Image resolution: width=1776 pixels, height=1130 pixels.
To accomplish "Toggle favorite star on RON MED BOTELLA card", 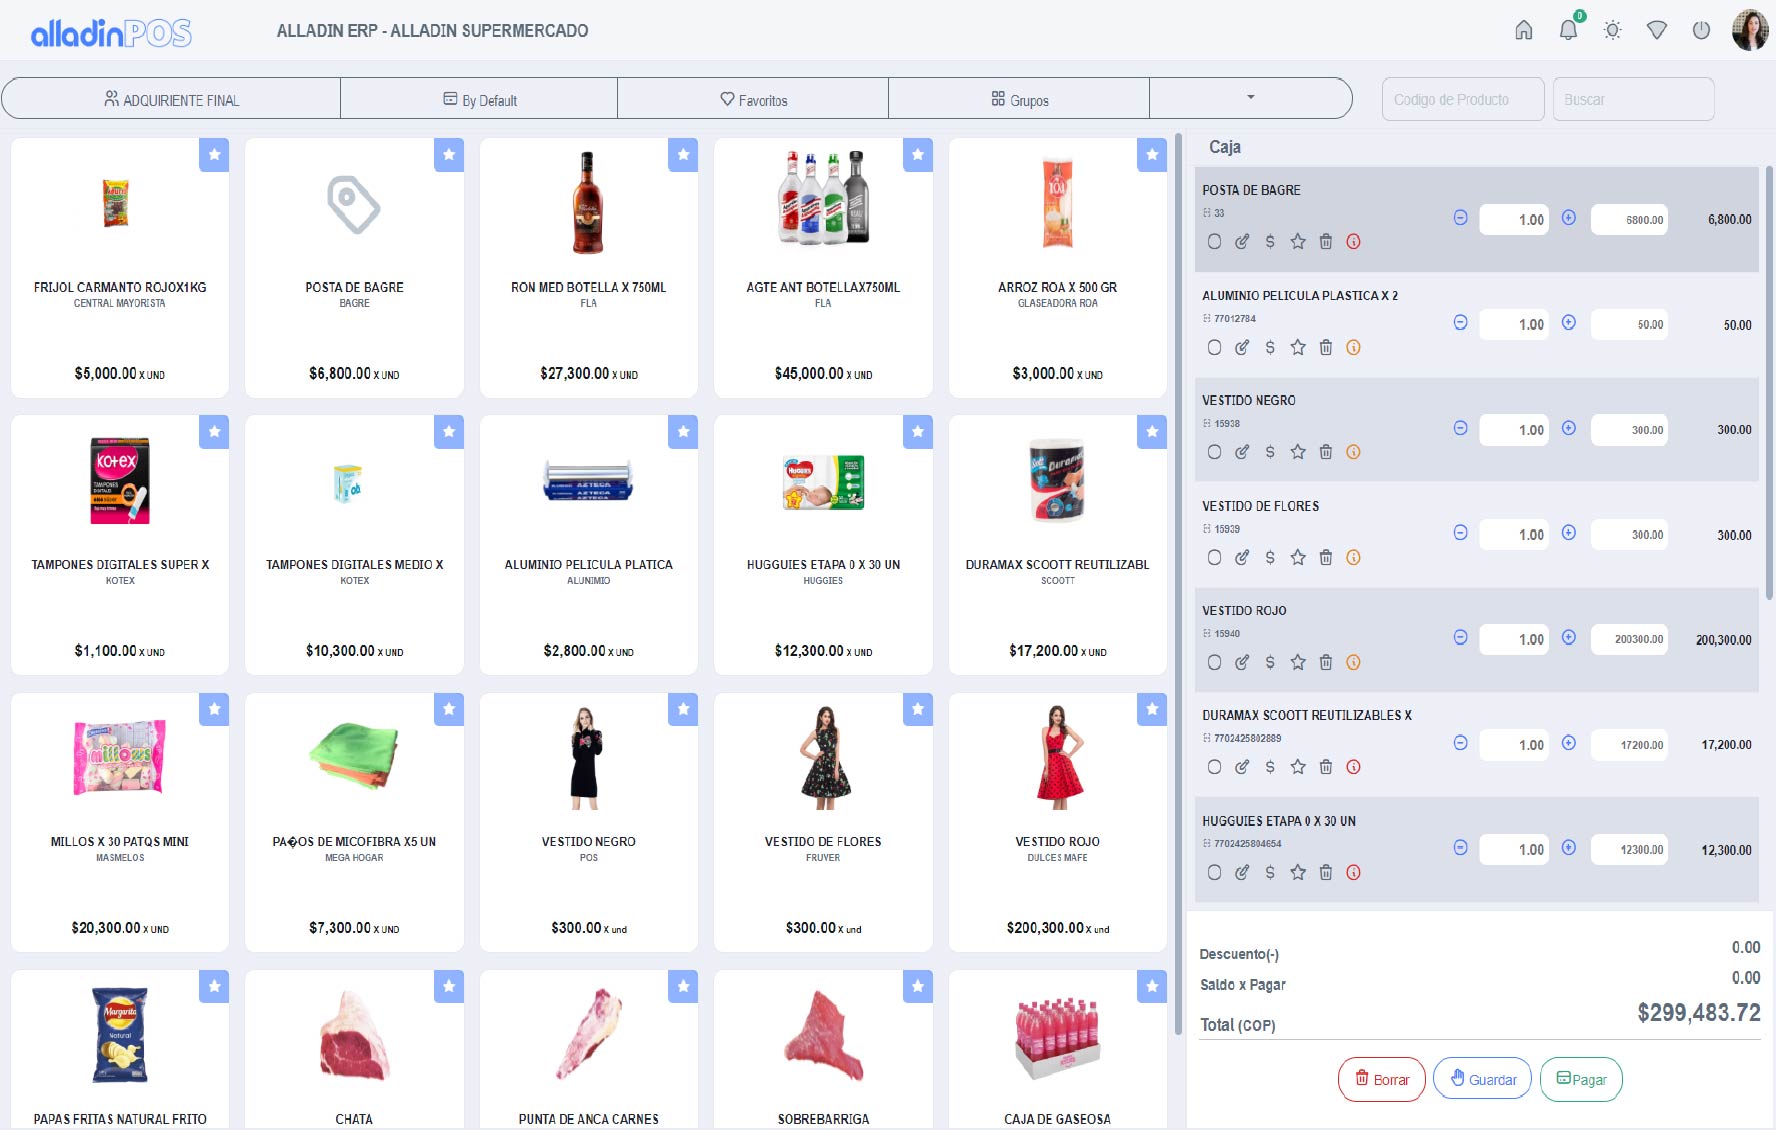I will tap(683, 155).
